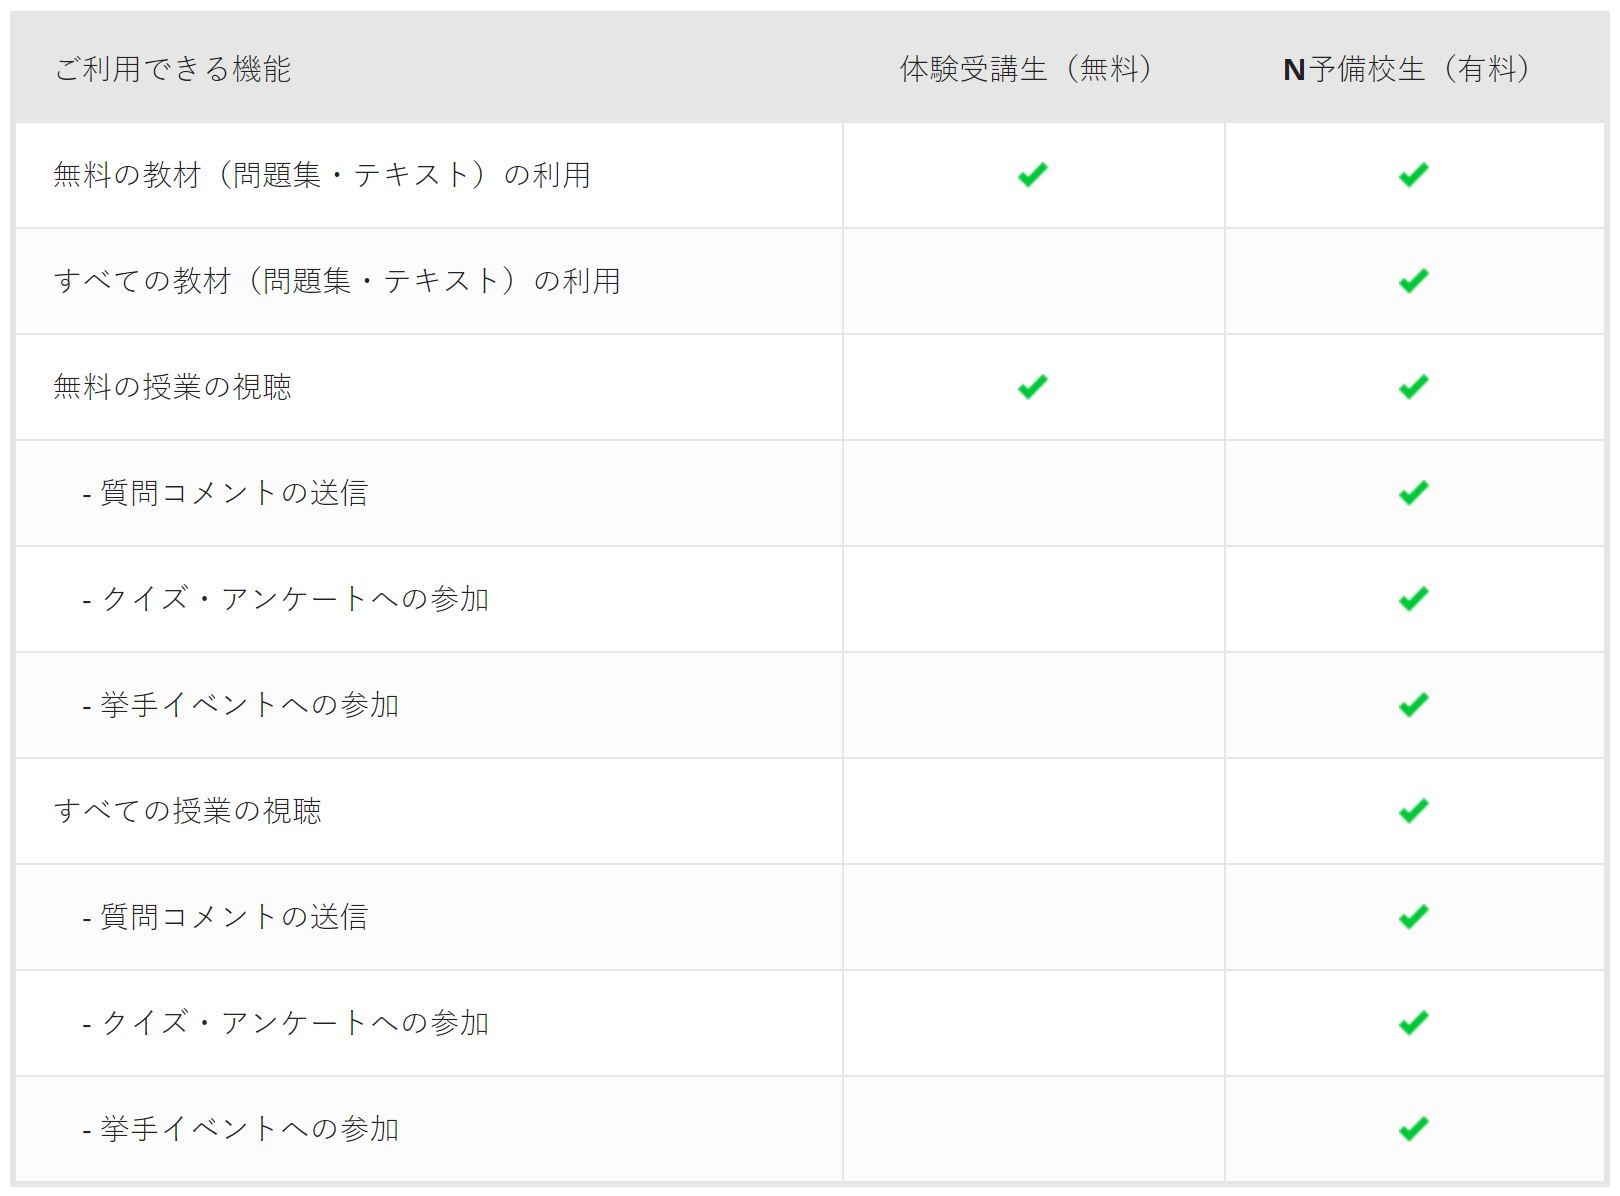Select the 無料の教材（問題集・テキスト）の利用 row label
1620x1196 pixels.
pyautogui.click(x=322, y=175)
